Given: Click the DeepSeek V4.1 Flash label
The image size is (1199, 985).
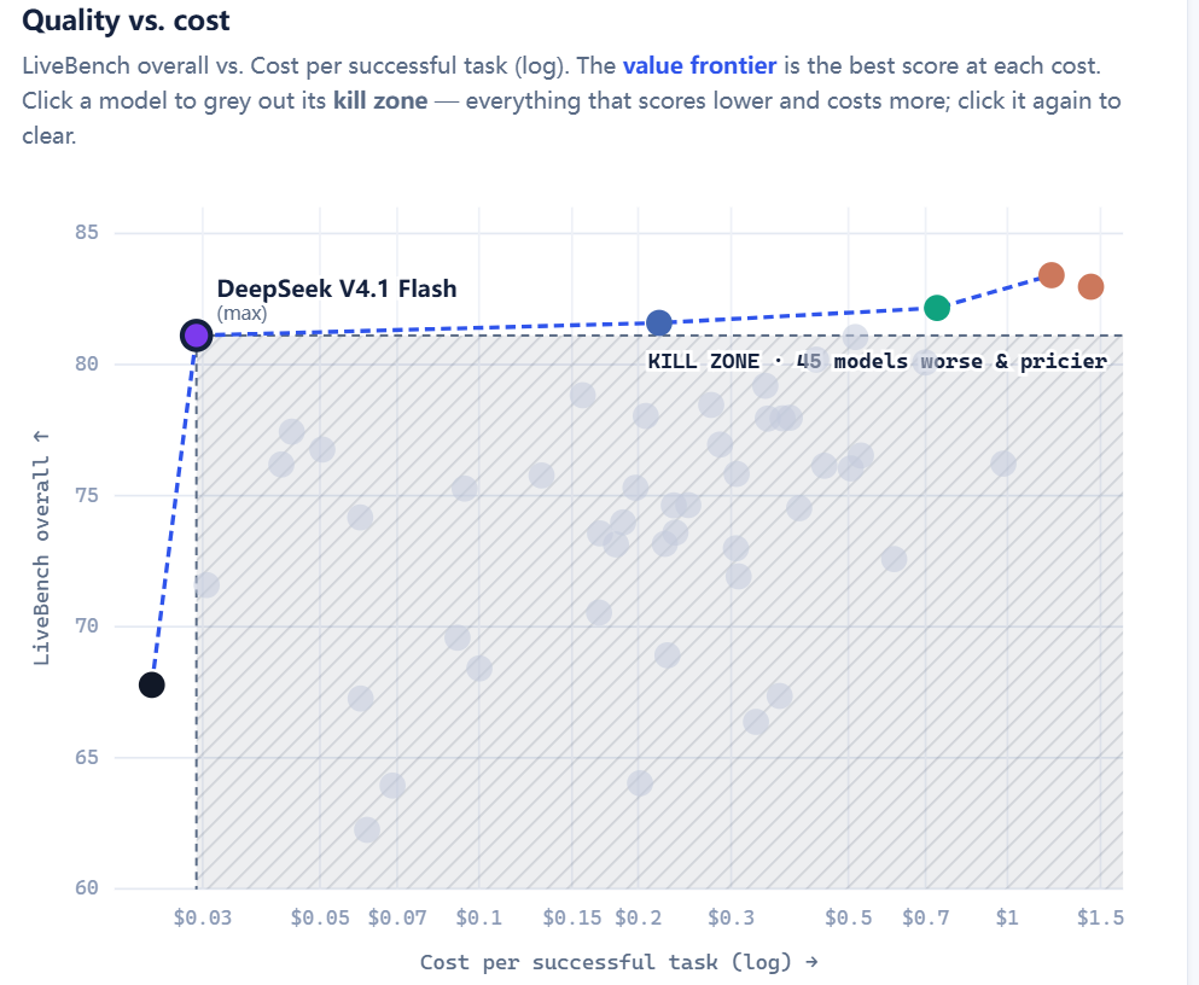Looking at the screenshot, I should tap(336, 289).
